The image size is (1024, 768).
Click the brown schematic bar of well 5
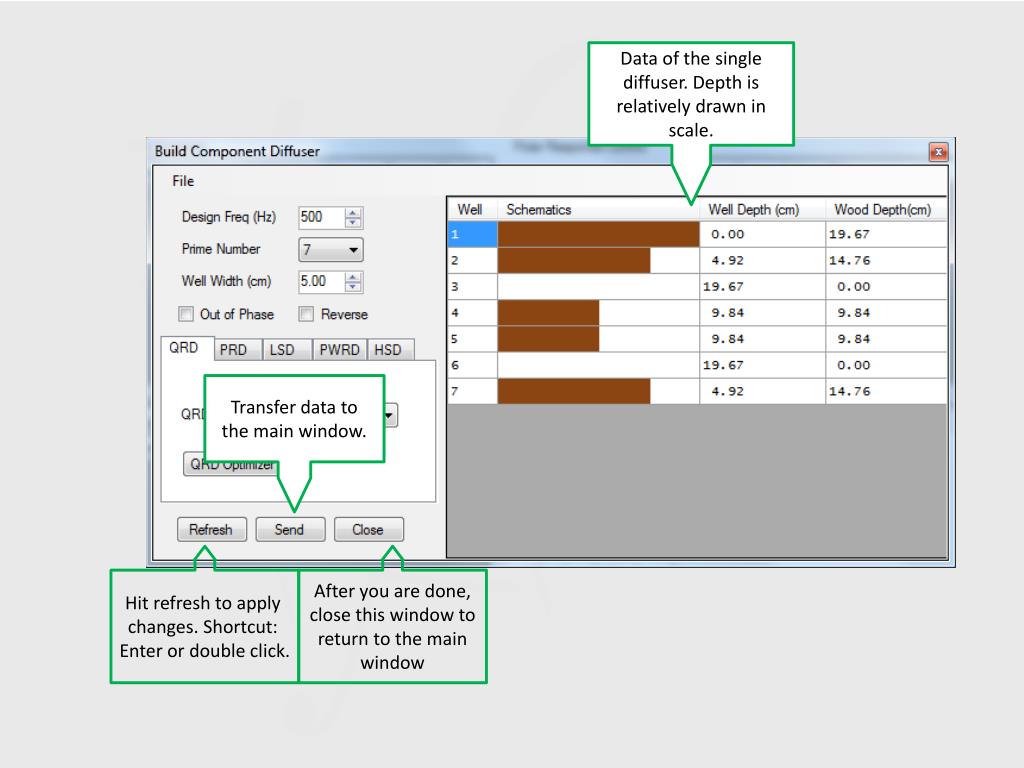tap(549, 339)
